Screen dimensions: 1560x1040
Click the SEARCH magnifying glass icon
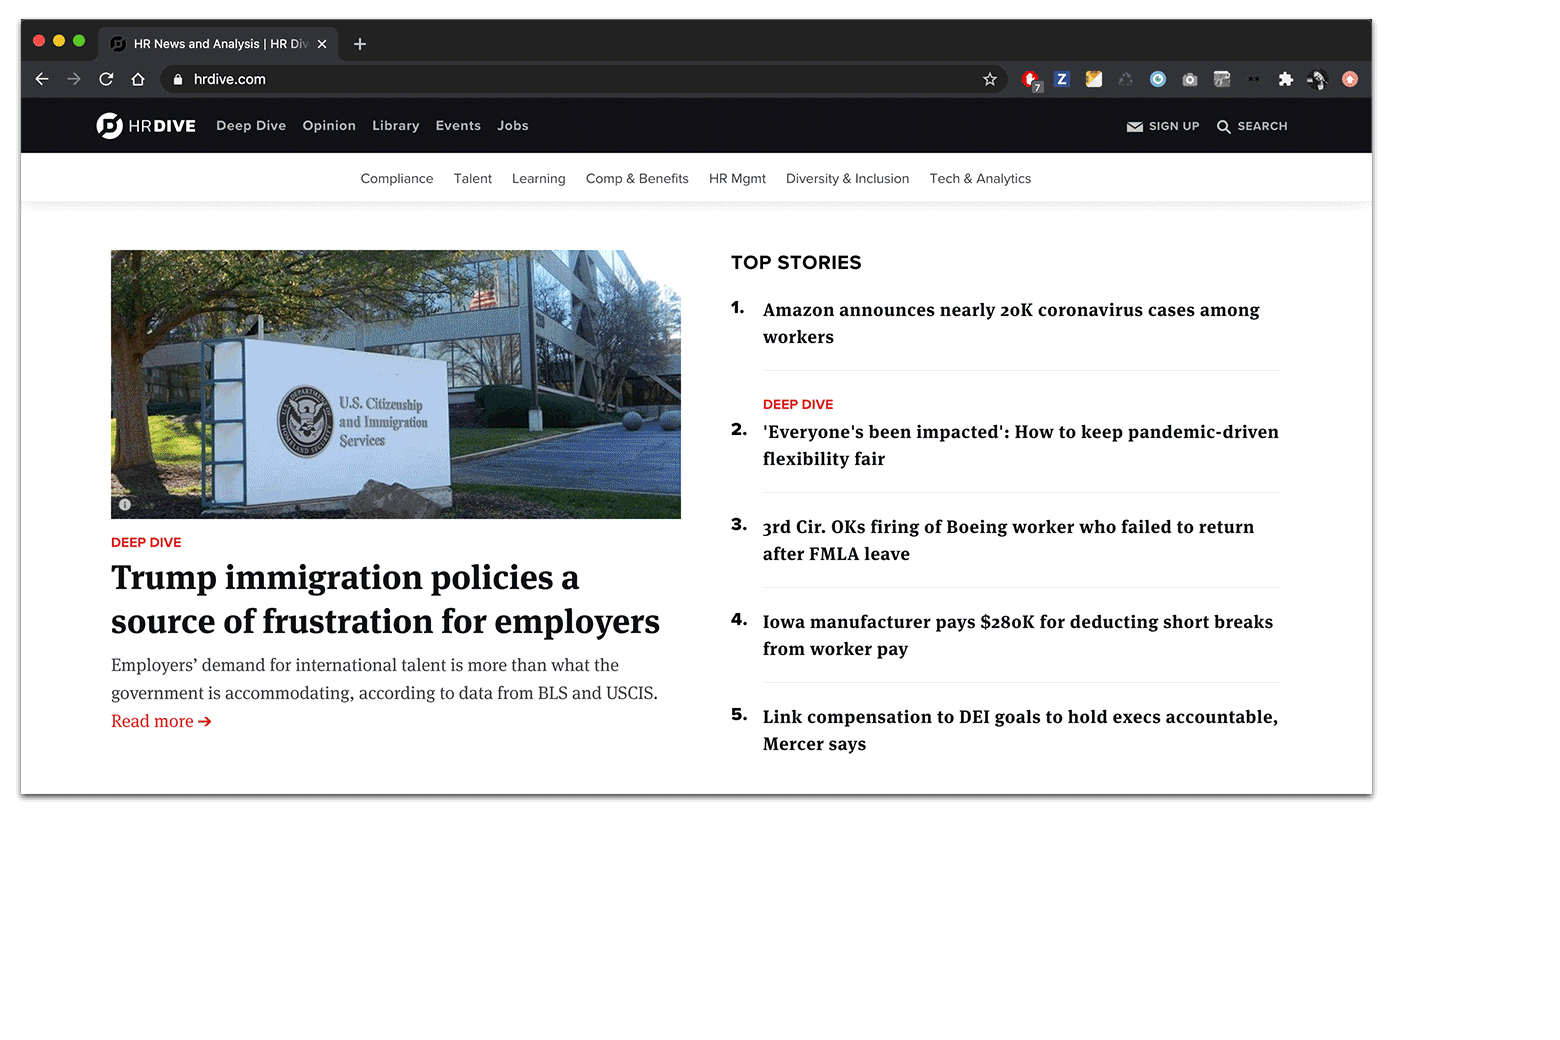point(1224,127)
